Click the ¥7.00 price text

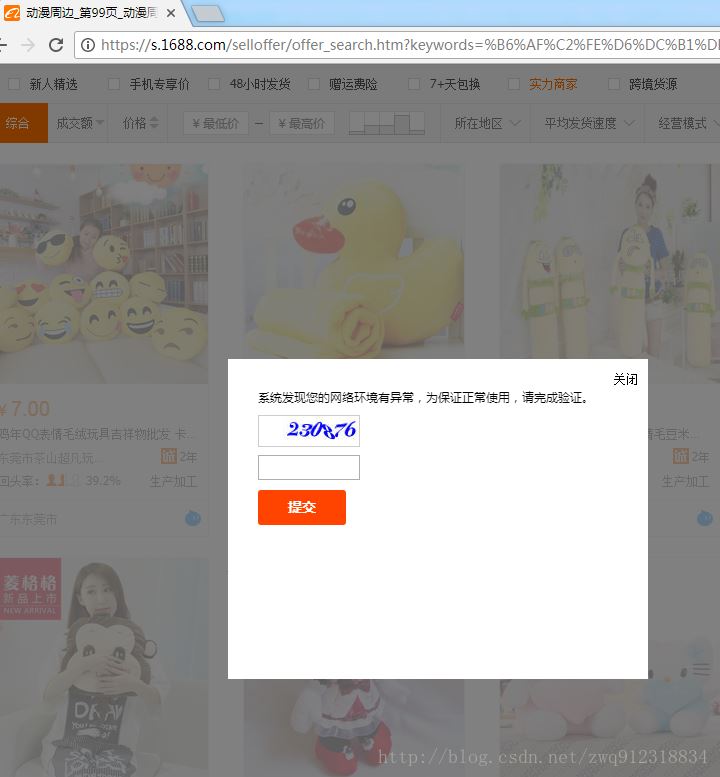click(x=25, y=409)
